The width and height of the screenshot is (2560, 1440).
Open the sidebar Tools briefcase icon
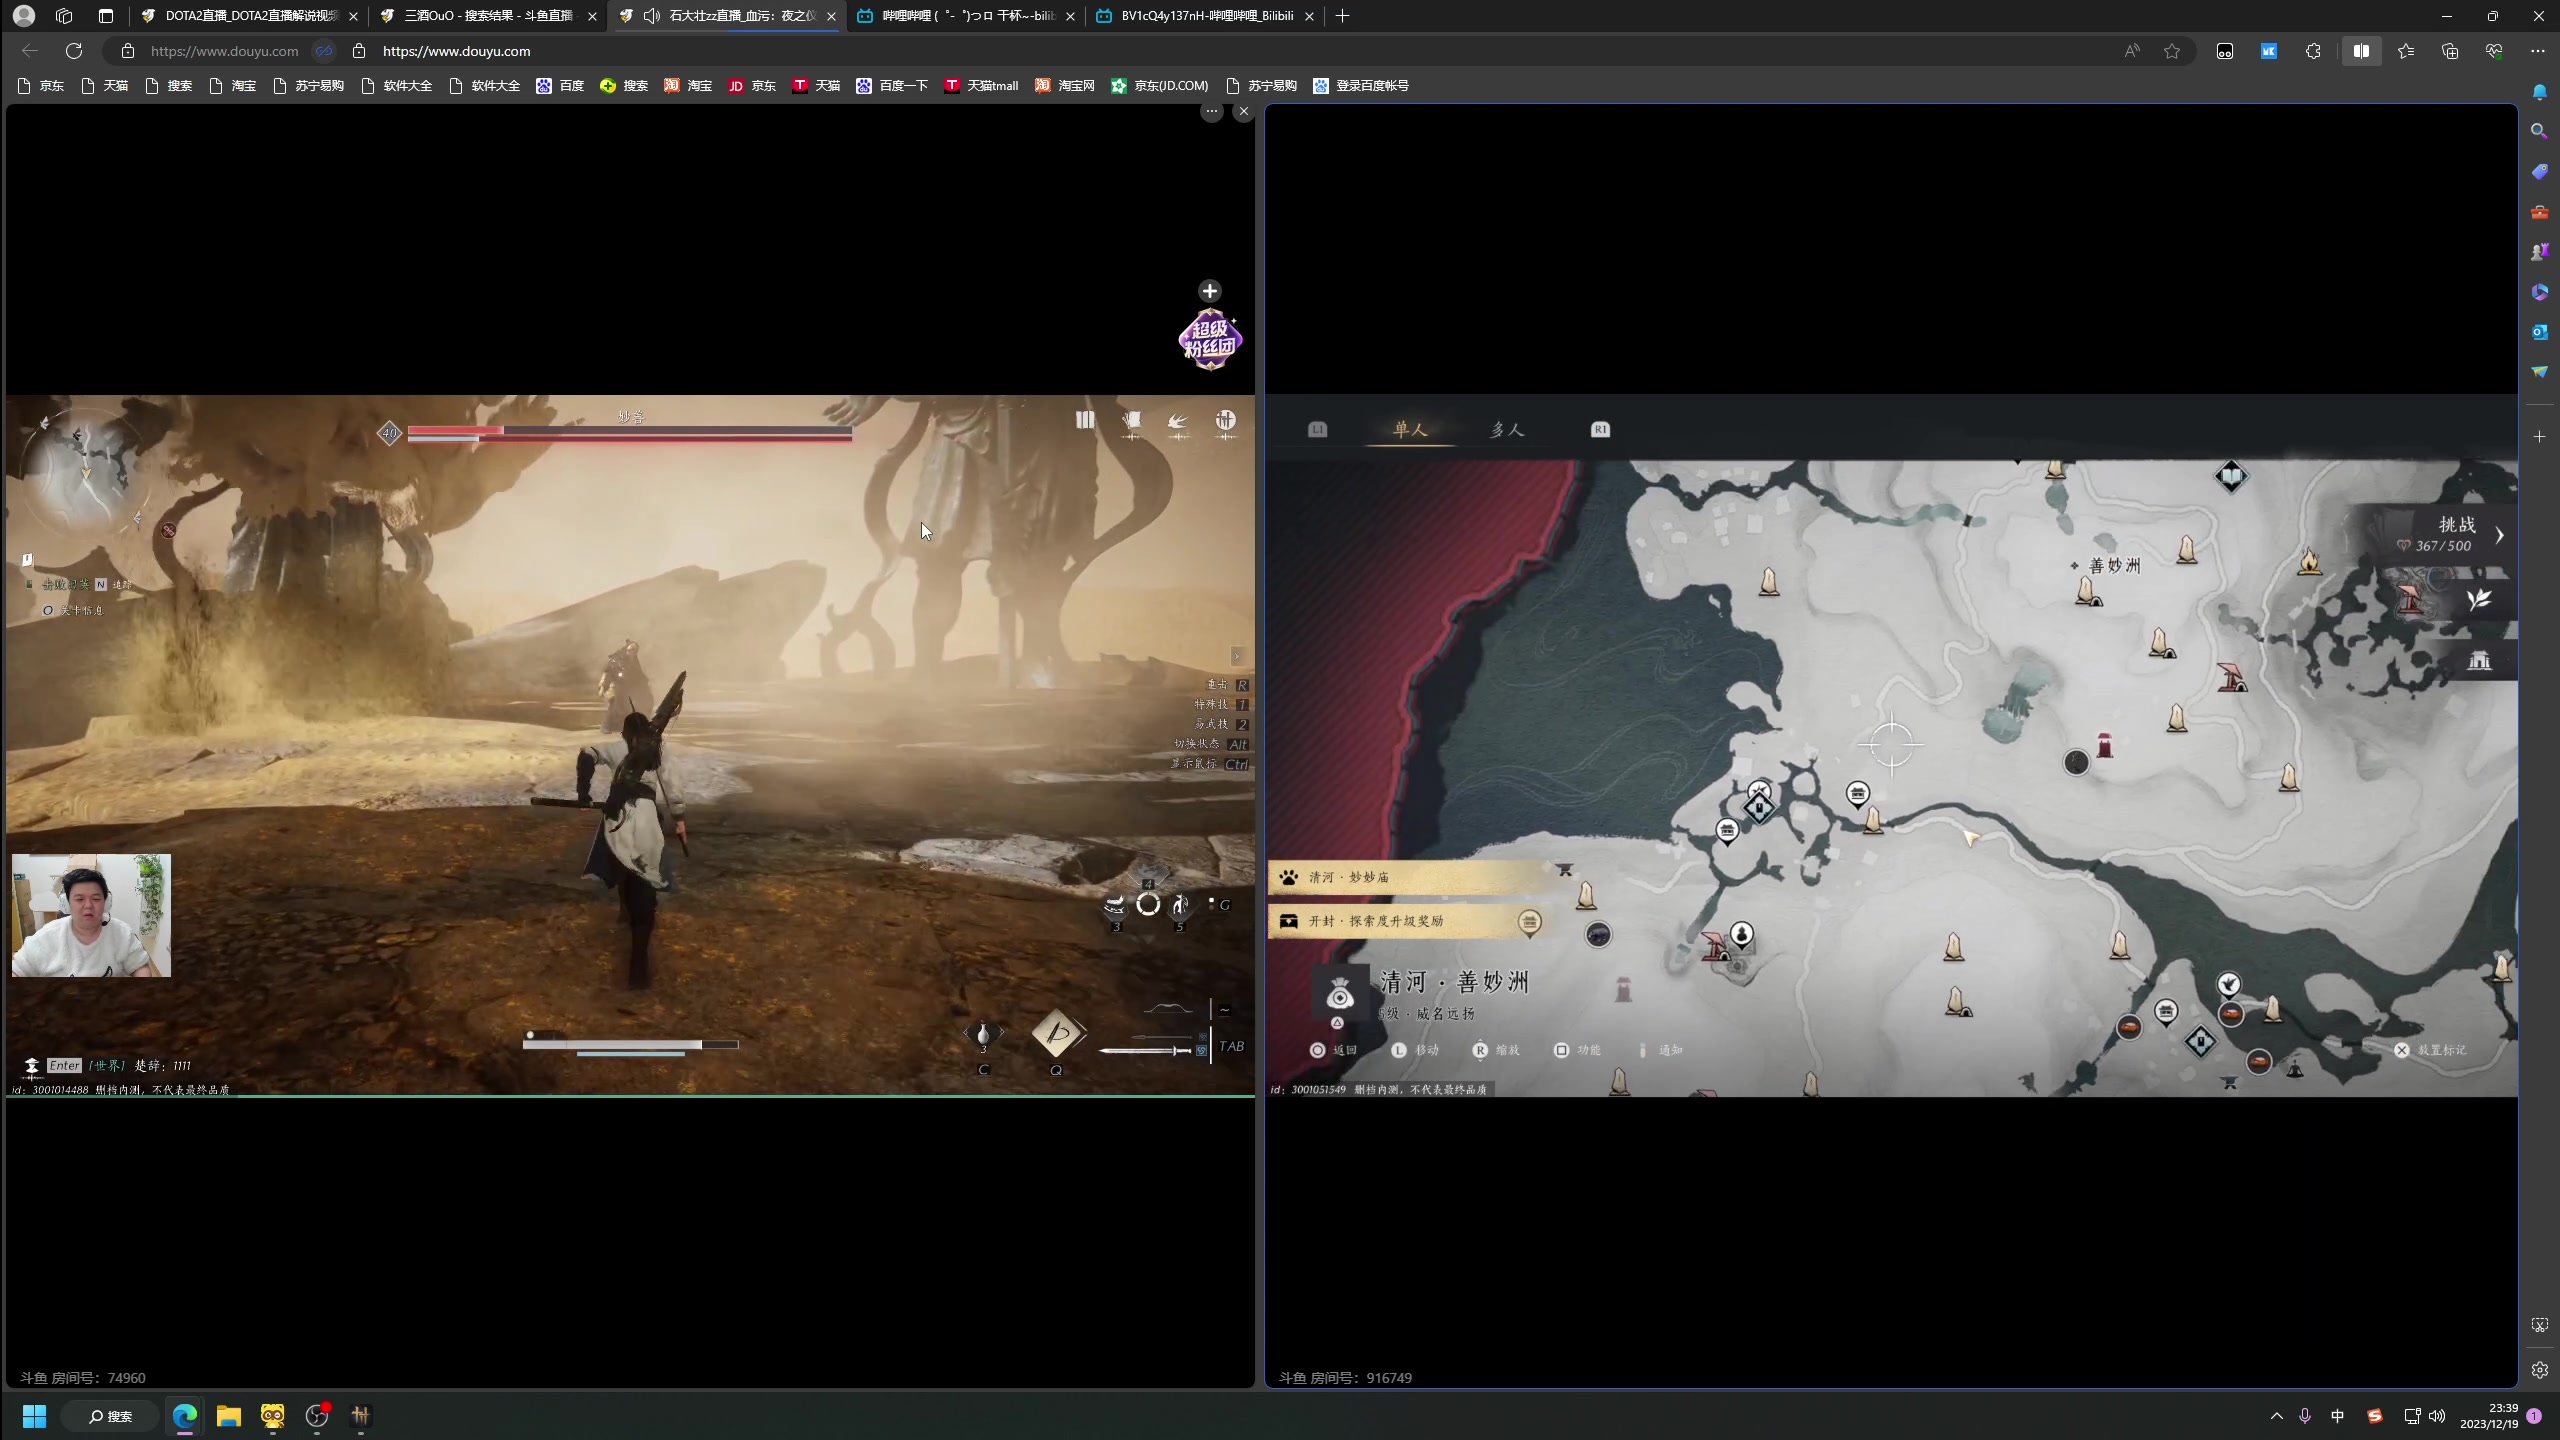[2540, 212]
